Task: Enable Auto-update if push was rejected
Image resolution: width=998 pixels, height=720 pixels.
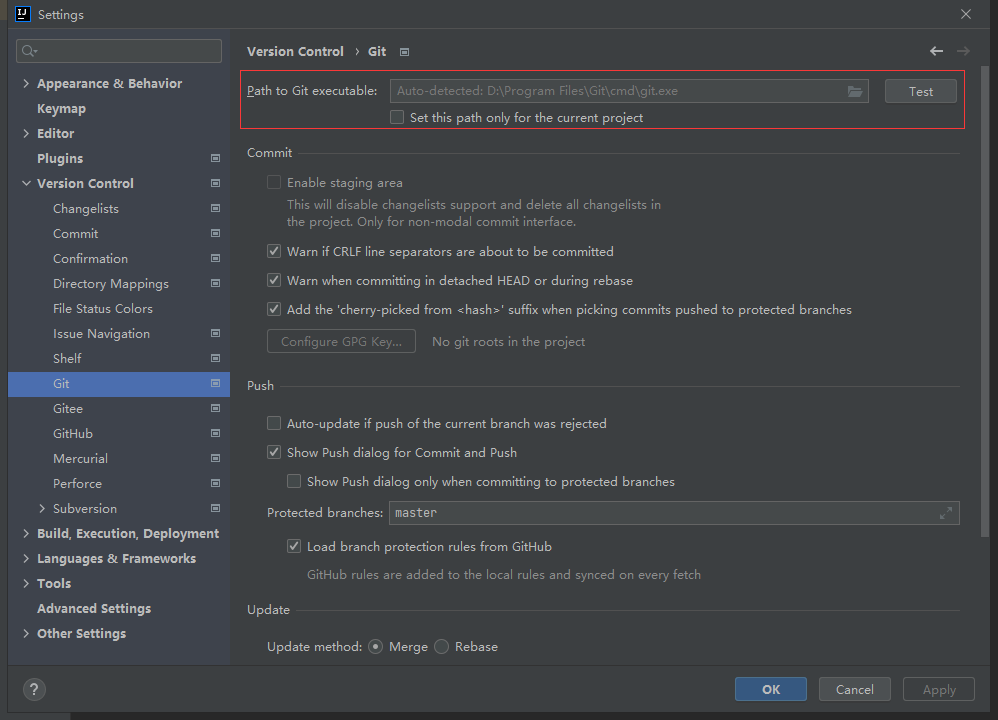Action: click(x=274, y=423)
